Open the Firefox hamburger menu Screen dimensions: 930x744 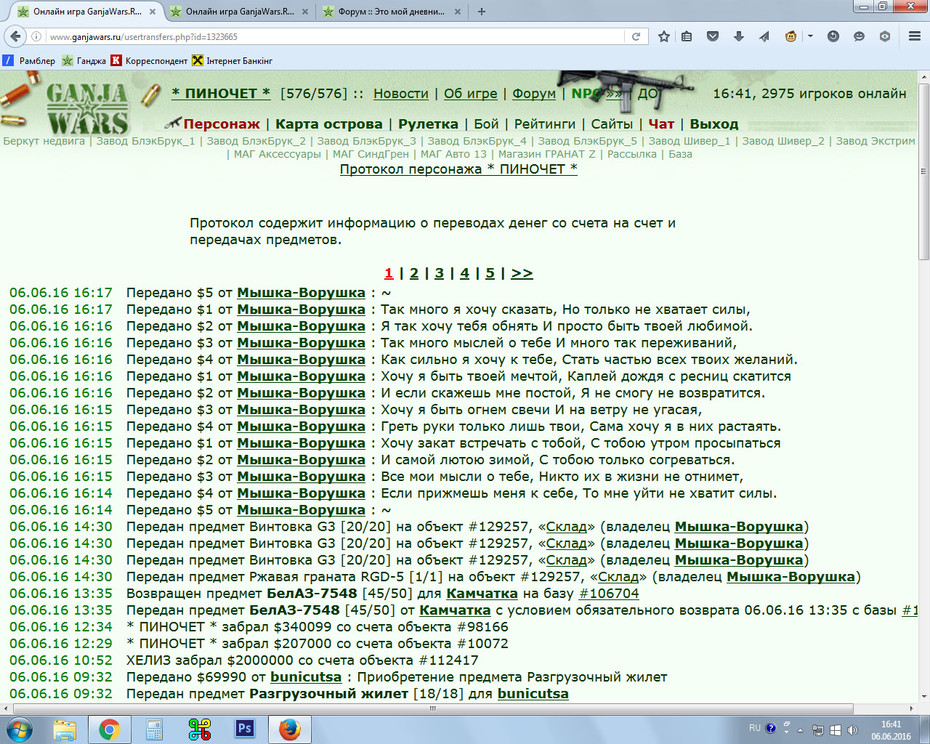click(x=915, y=36)
